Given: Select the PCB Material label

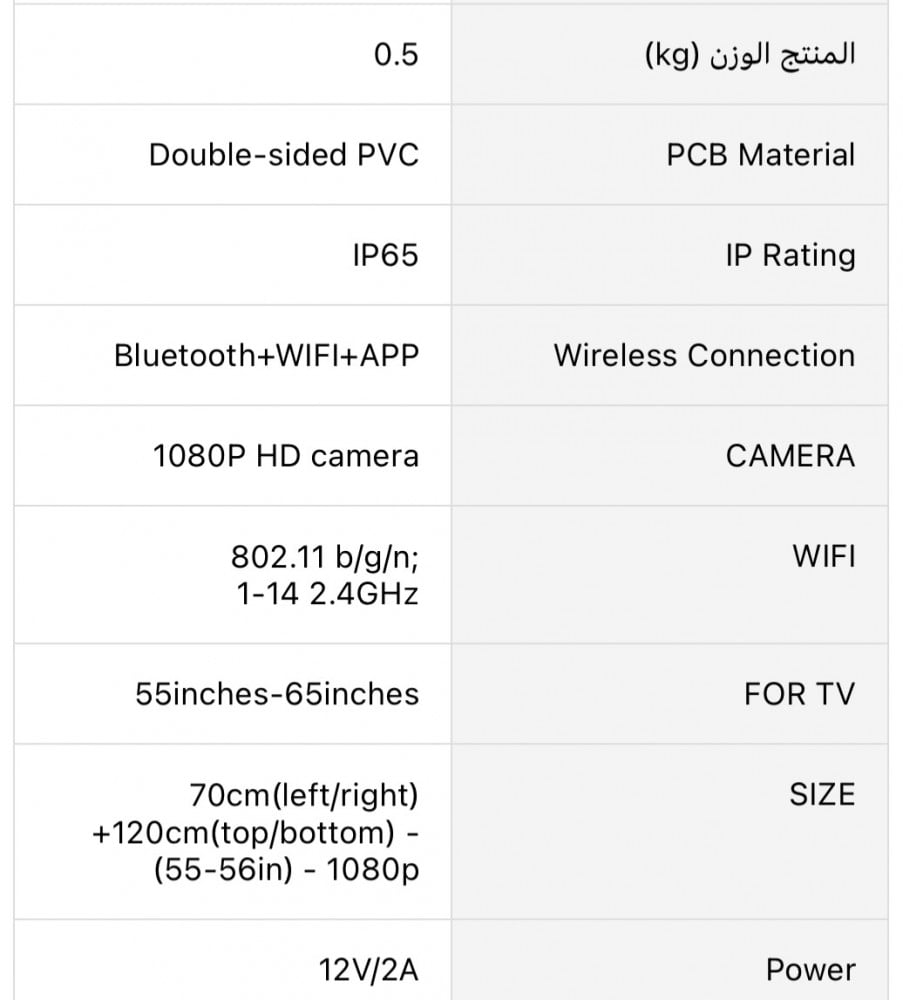Looking at the screenshot, I should tap(761, 155).
